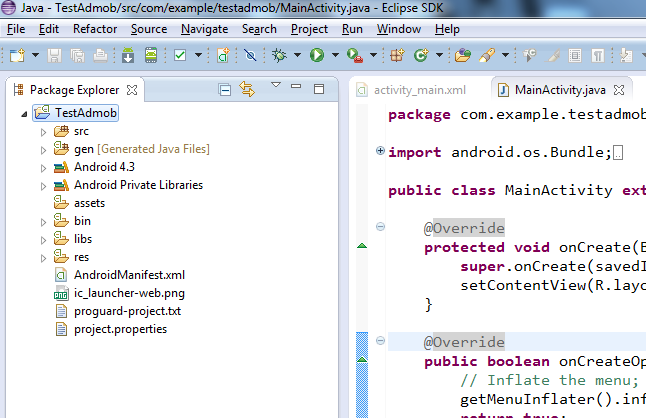Open the Android SDK Manager icon
Screen dimensions: 646x418
point(128,55)
